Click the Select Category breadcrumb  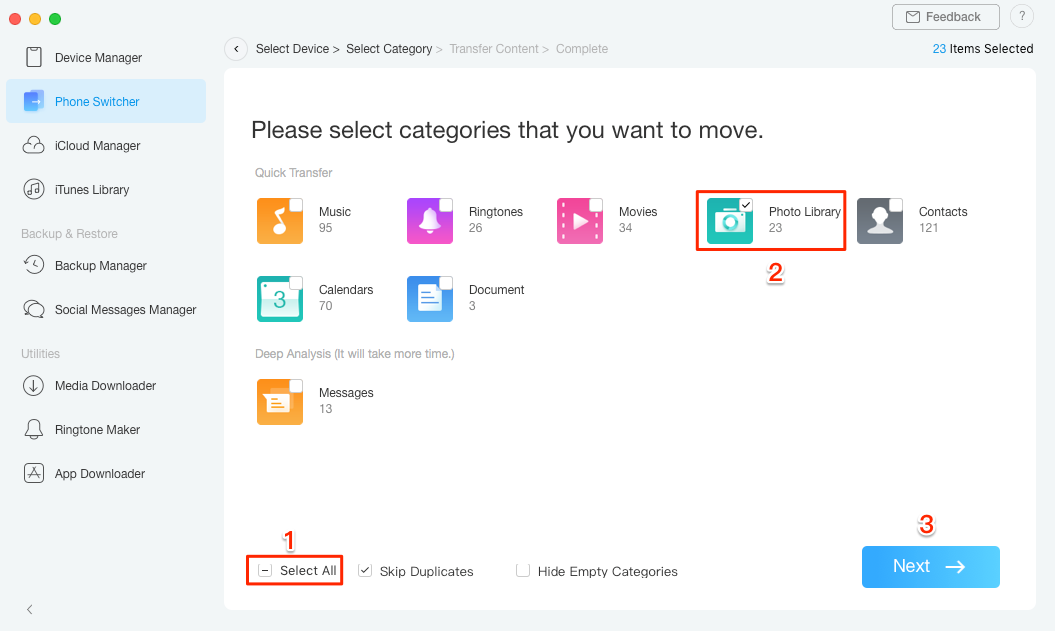tap(389, 48)
